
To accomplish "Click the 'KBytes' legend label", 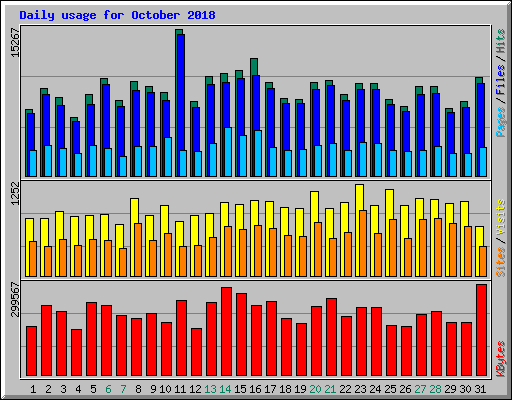I will click(501, 359).
